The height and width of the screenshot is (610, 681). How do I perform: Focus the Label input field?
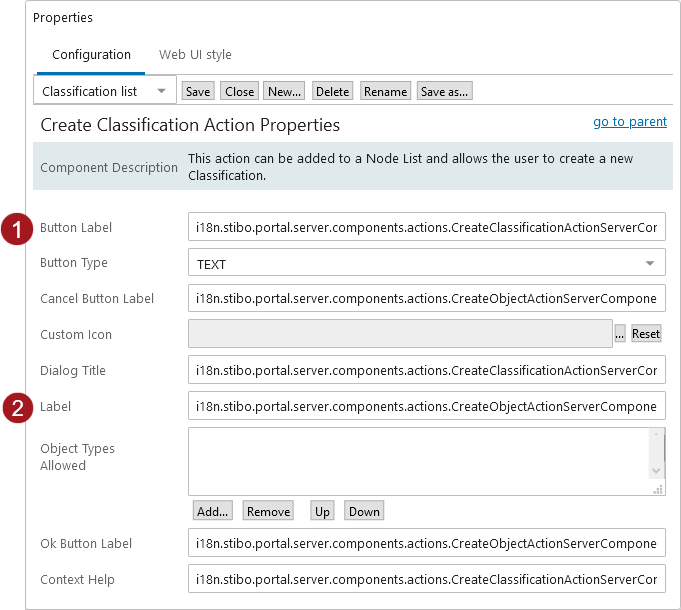[x=426, y=406]
